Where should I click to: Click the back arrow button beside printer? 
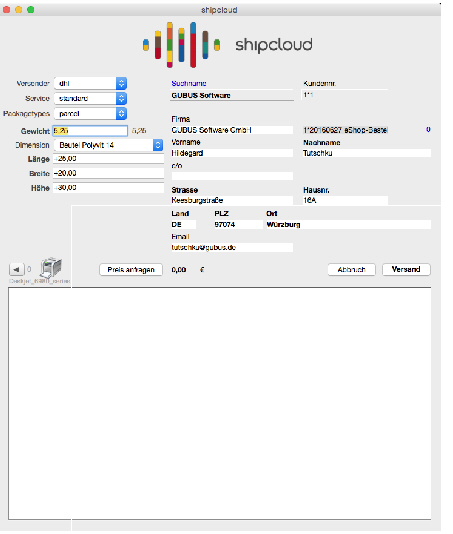coord(16,269)
